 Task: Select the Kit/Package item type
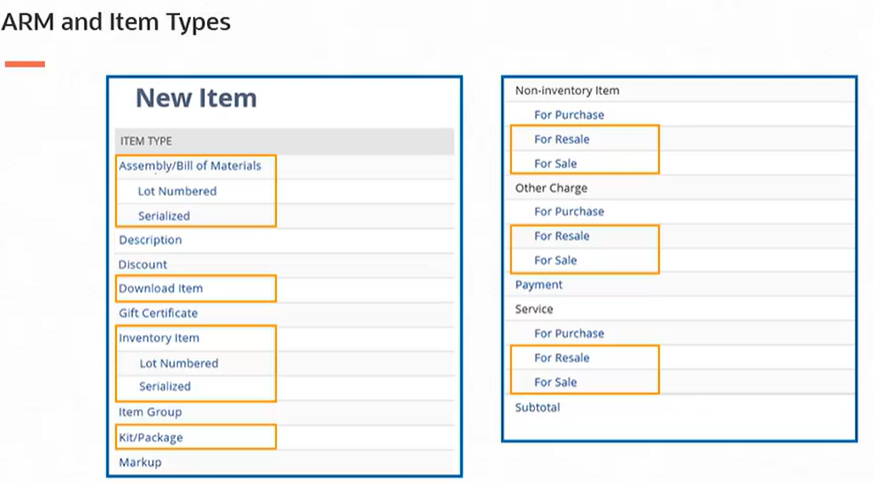coord(151,437)
